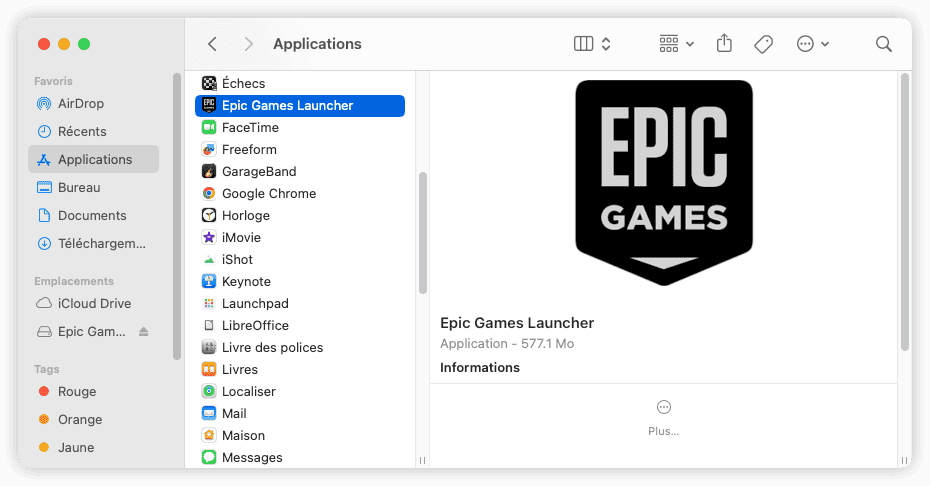Open iCloud Drive in the sidebar
The image size is (930, 486).
[x=93, y=304]
